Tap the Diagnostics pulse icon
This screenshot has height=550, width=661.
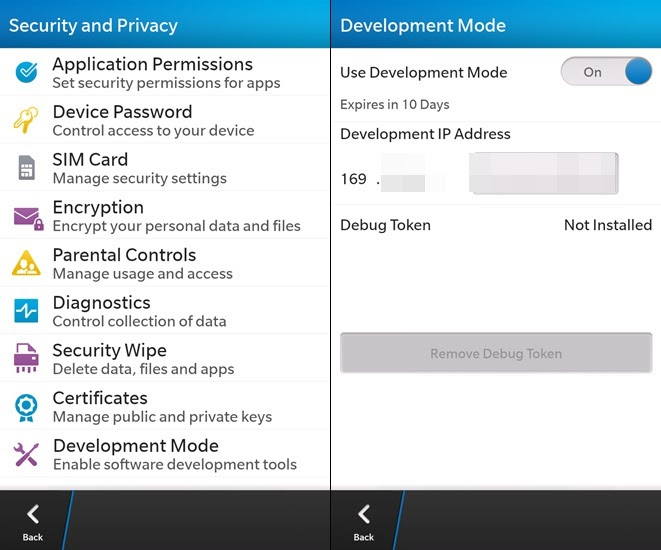click(x=26, y=311)
